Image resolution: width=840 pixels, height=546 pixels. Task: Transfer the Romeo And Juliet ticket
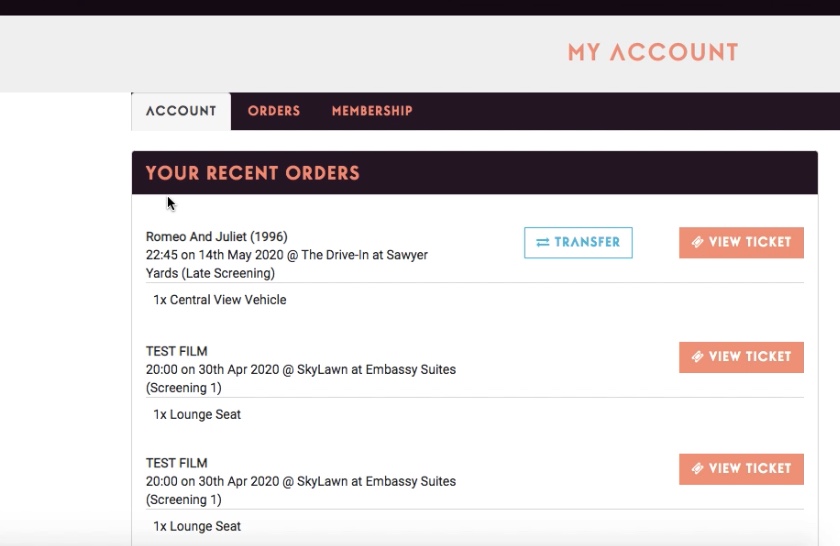coord(578,243)
